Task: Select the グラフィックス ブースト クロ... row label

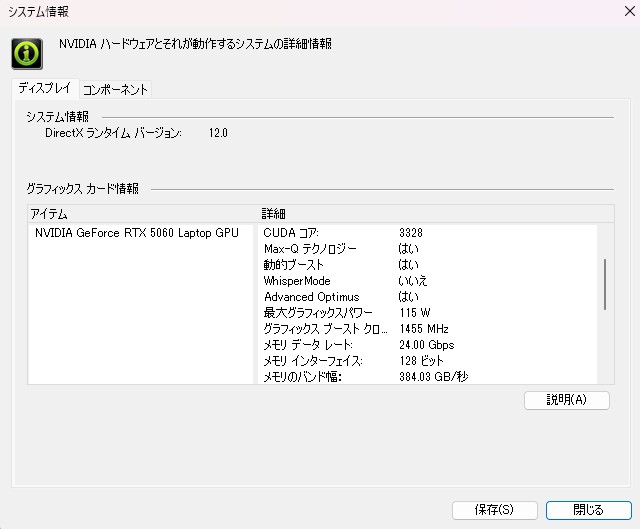Action: click(x=325, y=329)
